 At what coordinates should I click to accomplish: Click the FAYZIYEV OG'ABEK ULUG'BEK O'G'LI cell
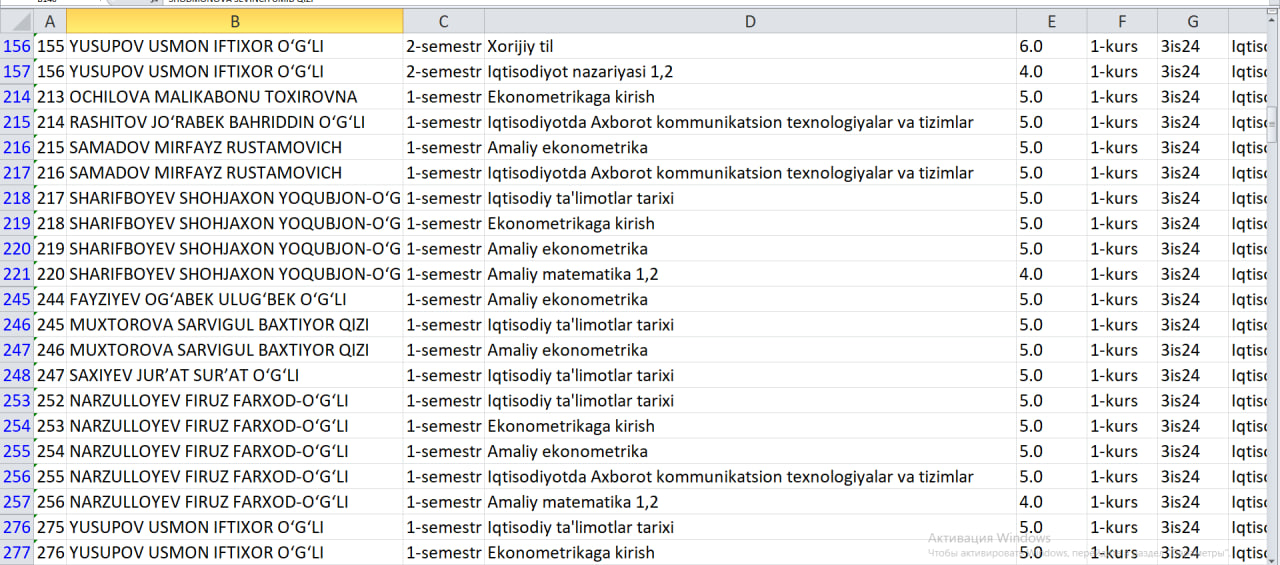(x=235, y=299)
